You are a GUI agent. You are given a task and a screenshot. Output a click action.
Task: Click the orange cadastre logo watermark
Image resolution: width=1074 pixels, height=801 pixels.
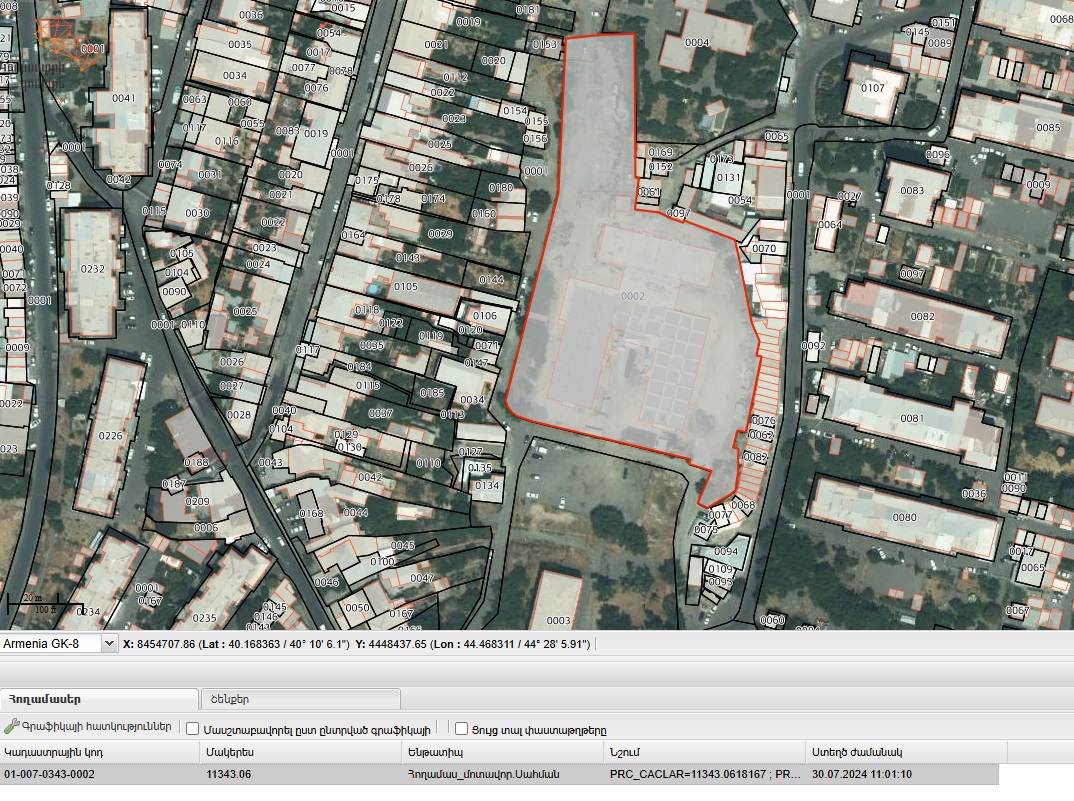(58, 42)
